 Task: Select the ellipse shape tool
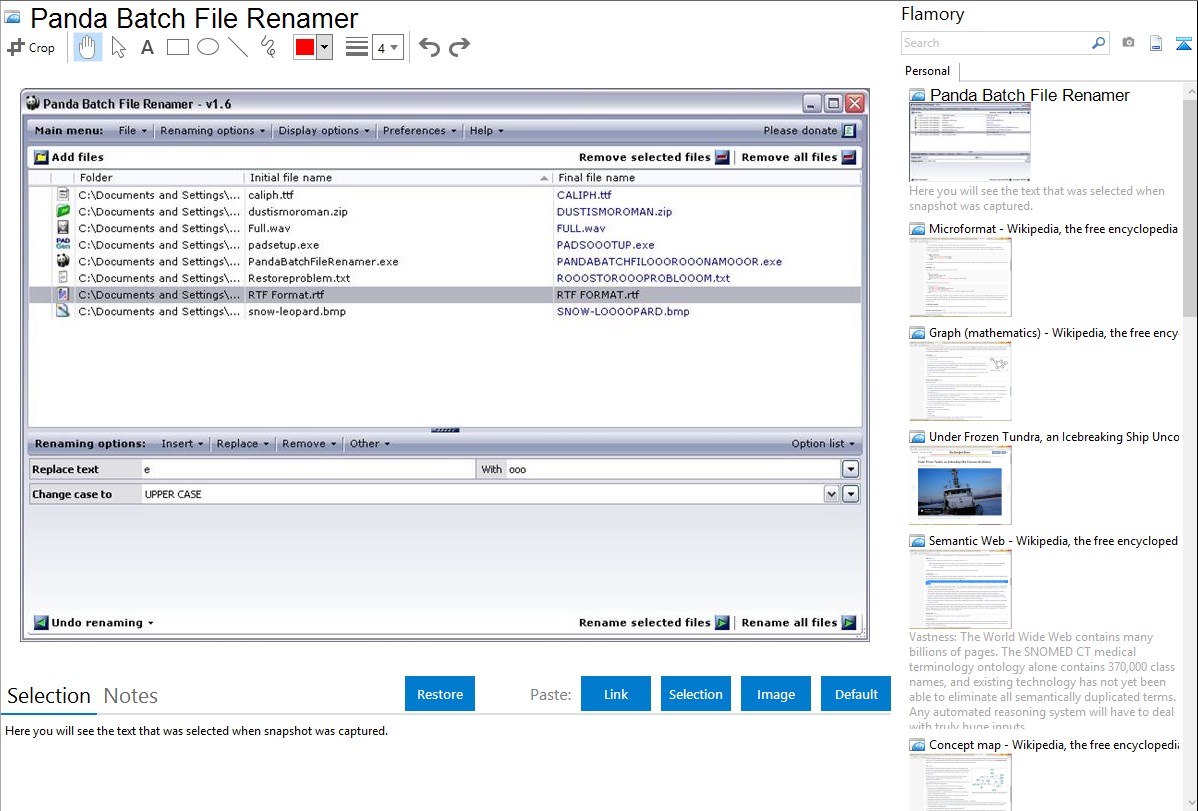point(208,47)
